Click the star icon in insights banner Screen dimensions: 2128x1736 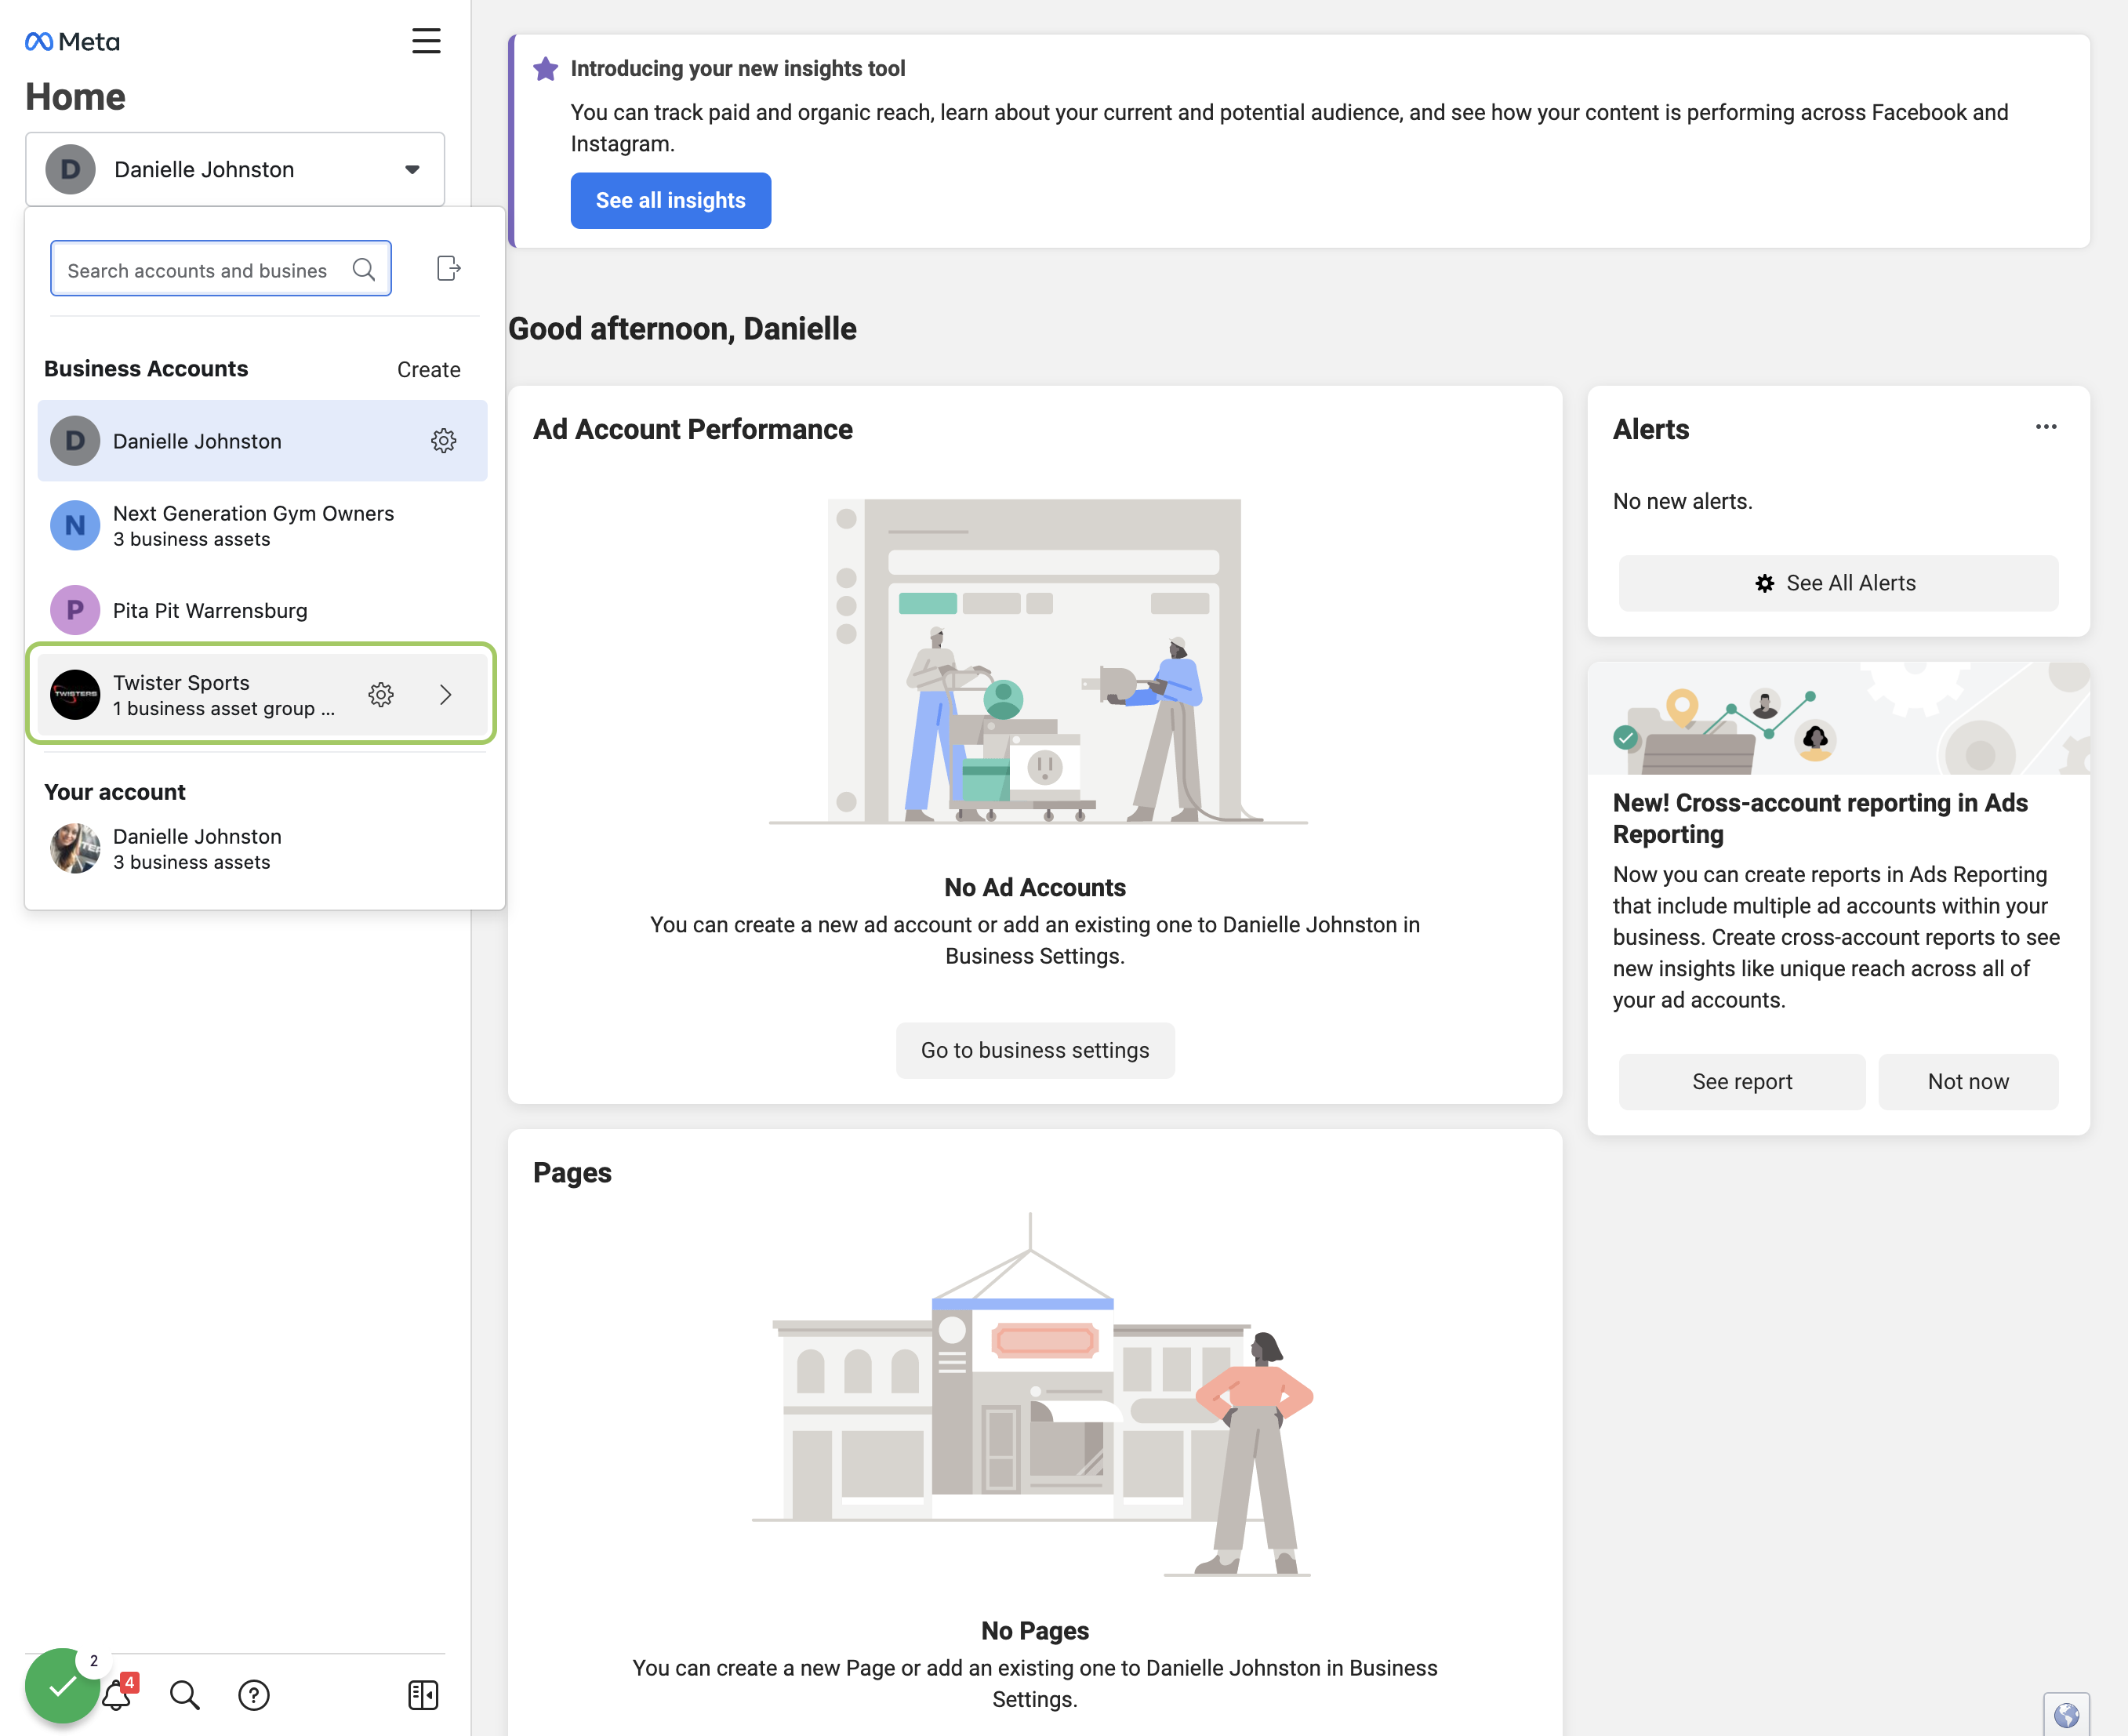tap(546, 69)
